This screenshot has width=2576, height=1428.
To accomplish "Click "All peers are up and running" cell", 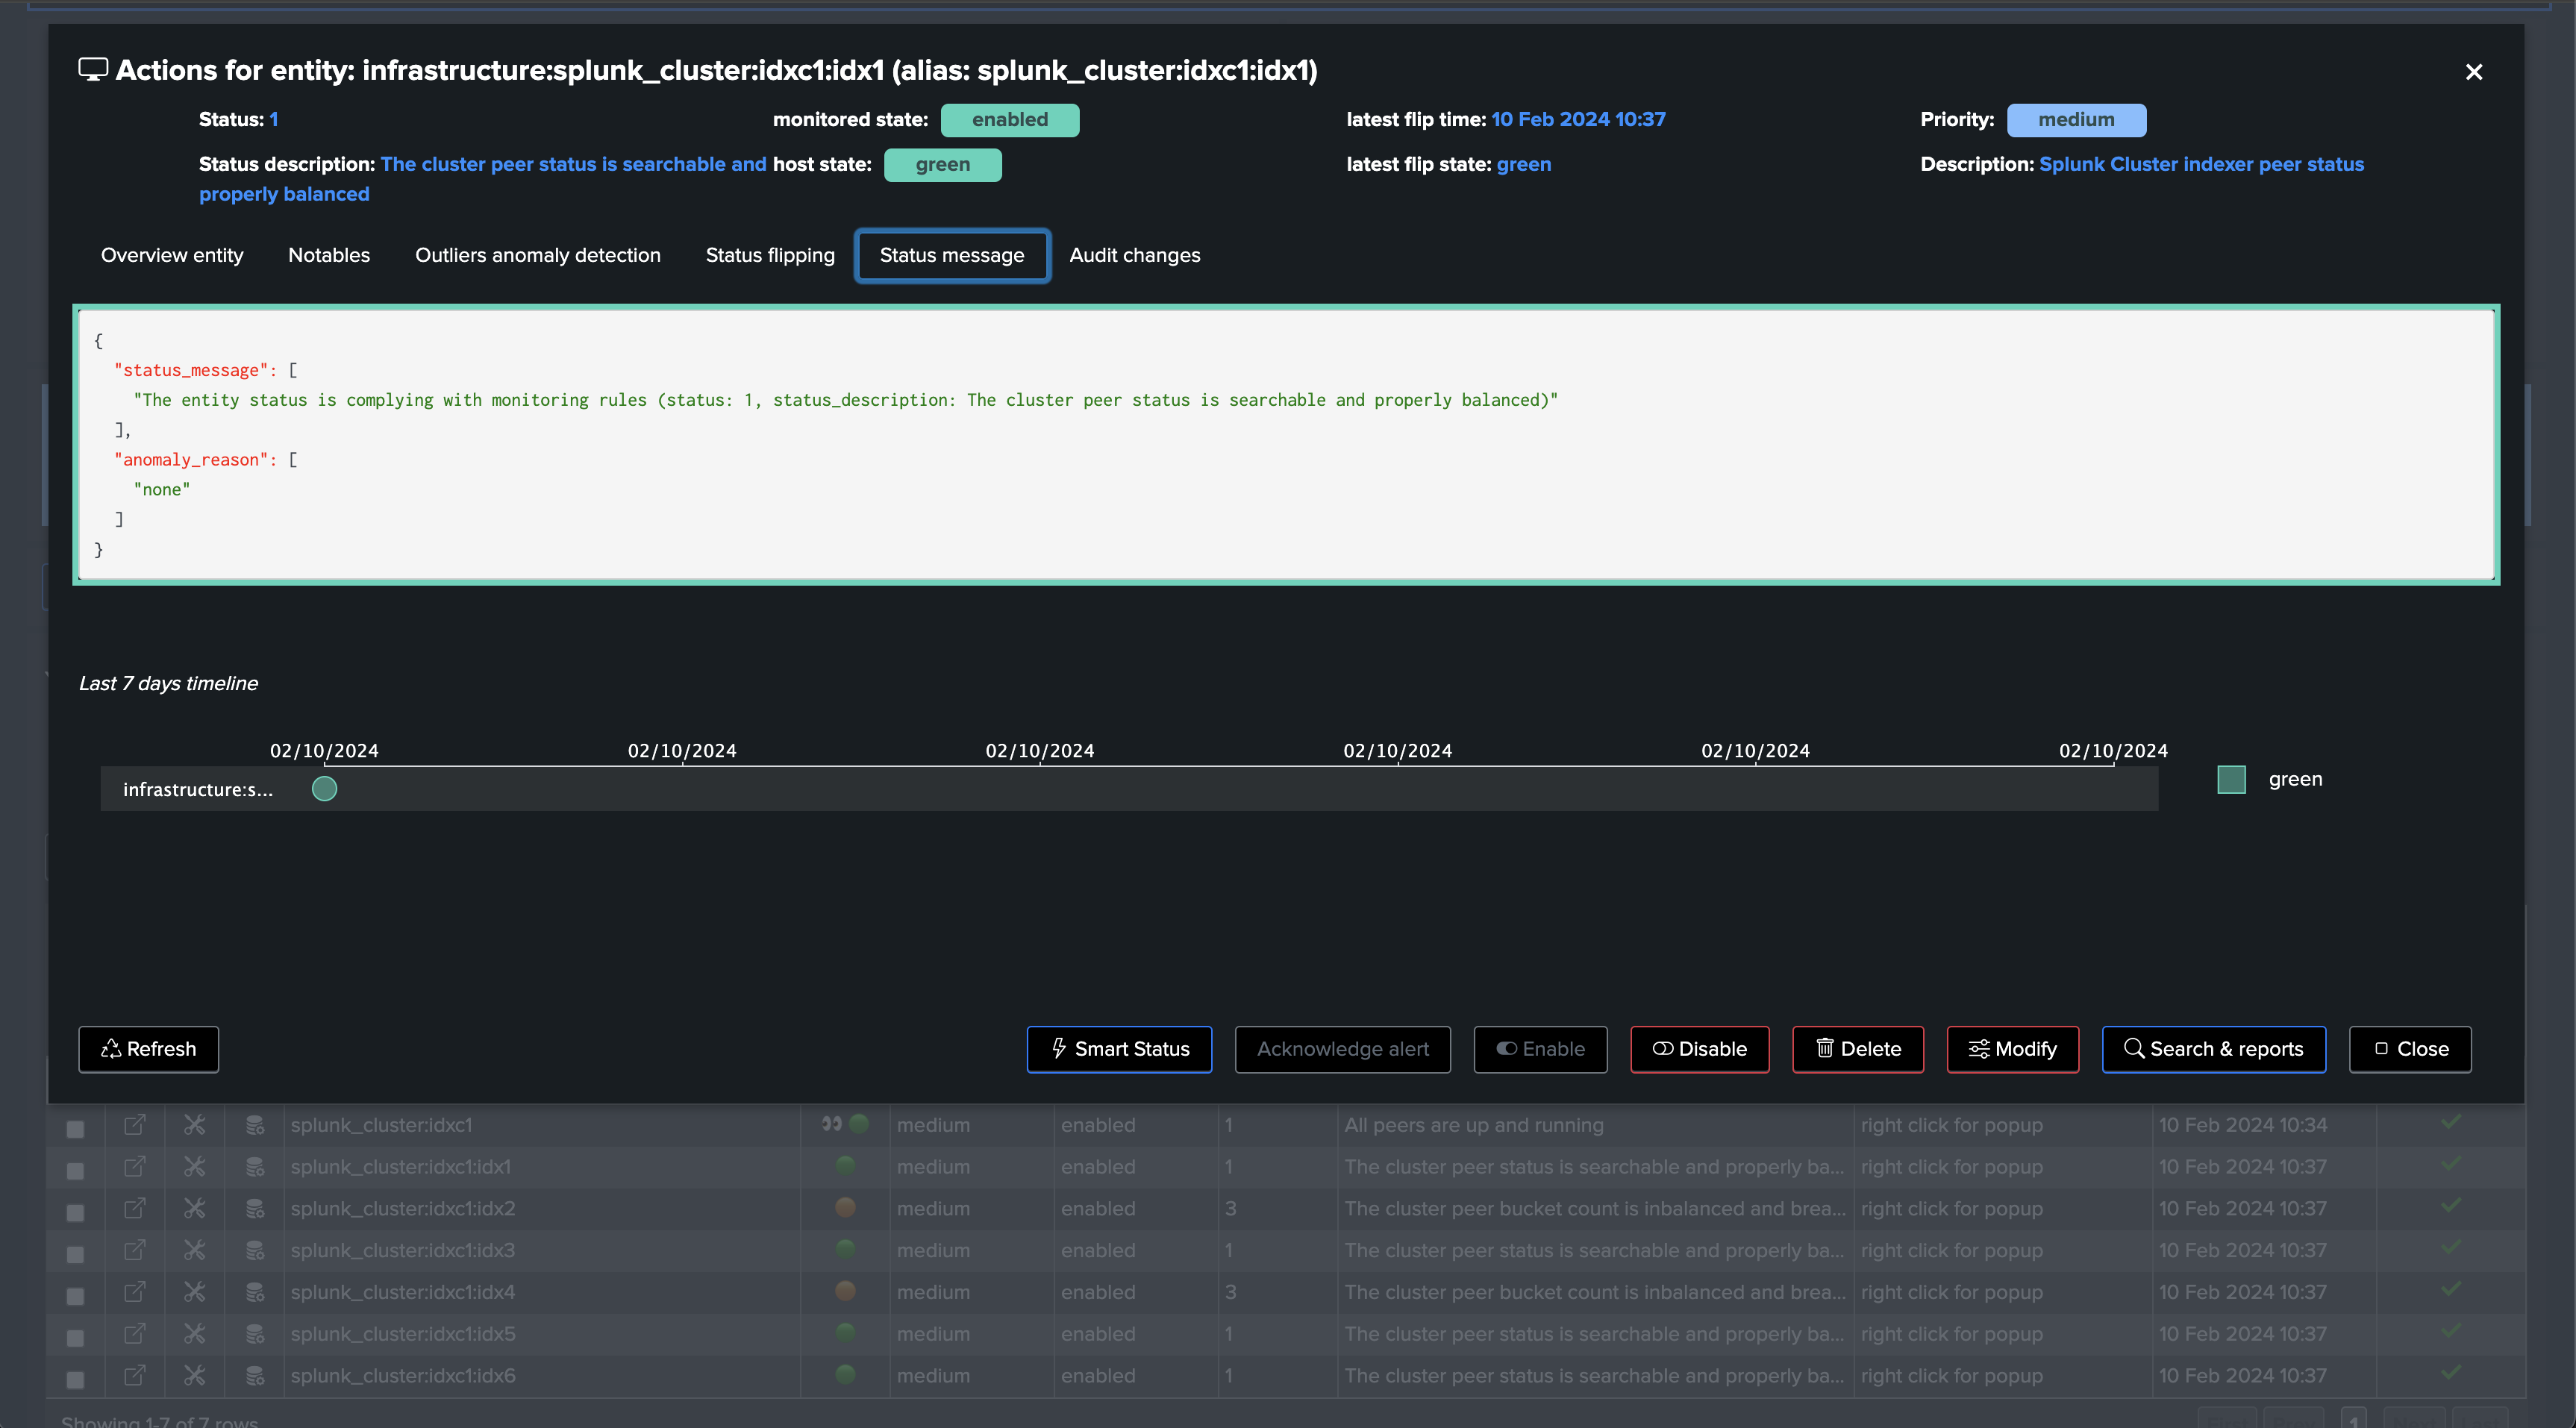I will click(x=1473, y=1125).
